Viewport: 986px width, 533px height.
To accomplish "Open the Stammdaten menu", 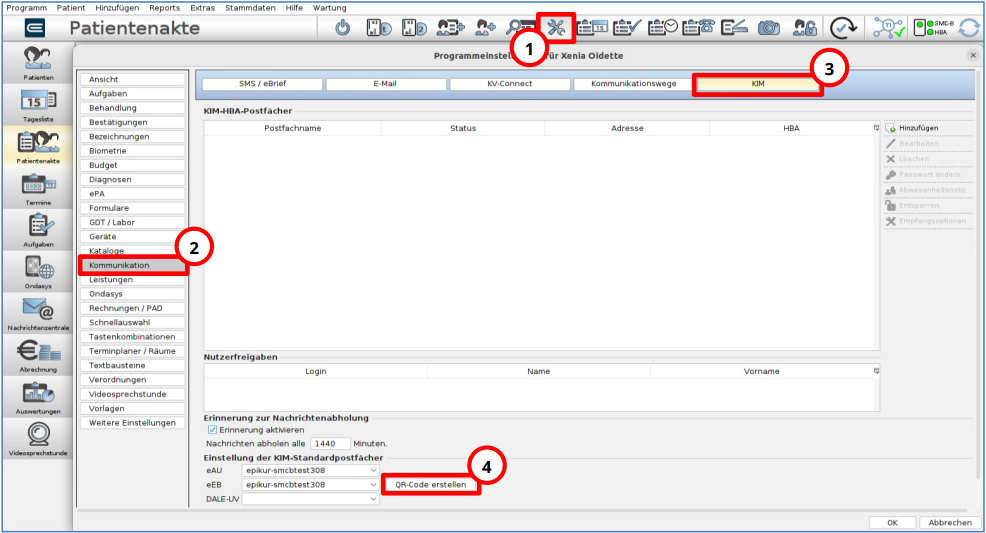I will click(x=250, y=8).
